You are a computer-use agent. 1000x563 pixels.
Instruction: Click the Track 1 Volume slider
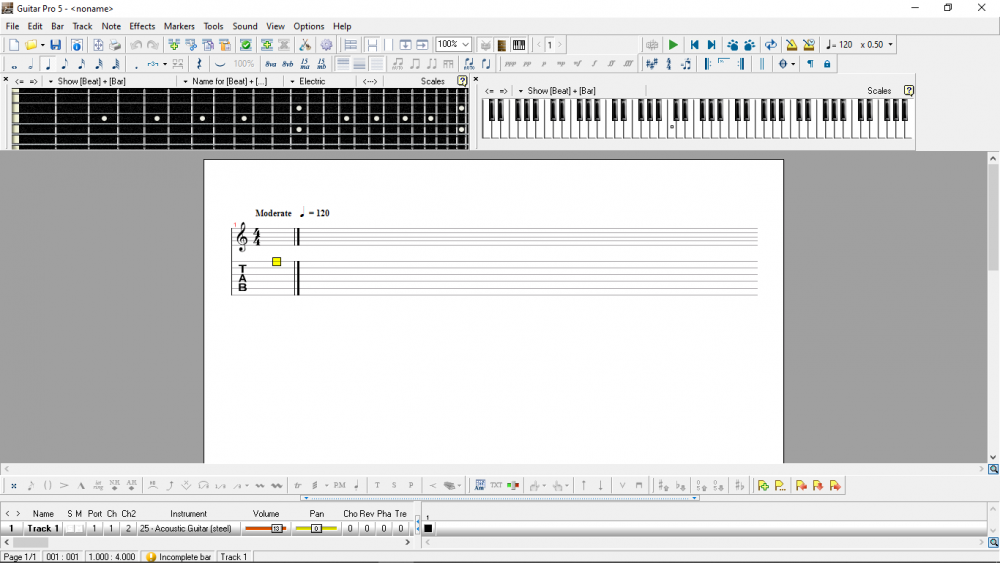coord(266,528)
